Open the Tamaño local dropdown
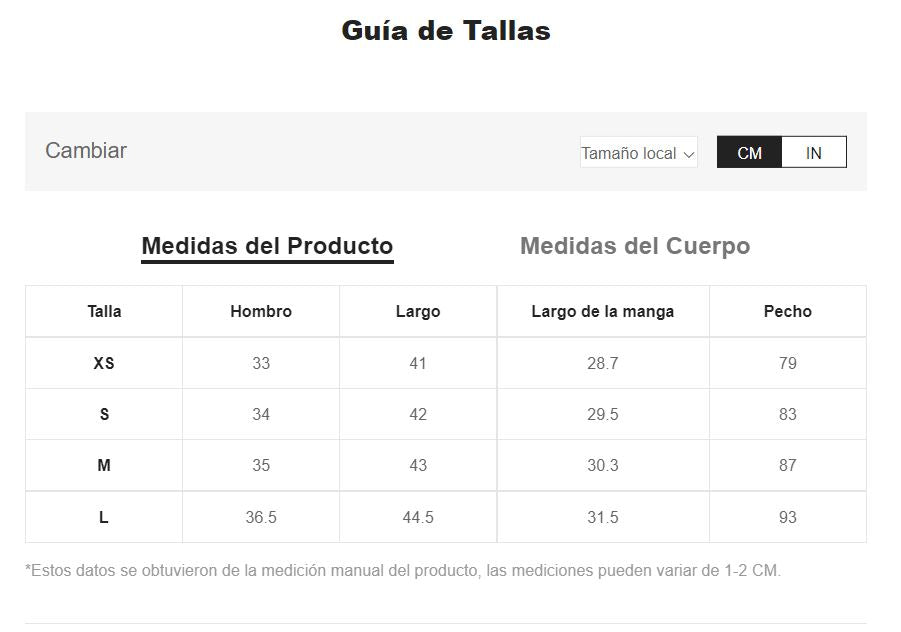This screenshot has height=632, width=901. click(x=638, y=153)
